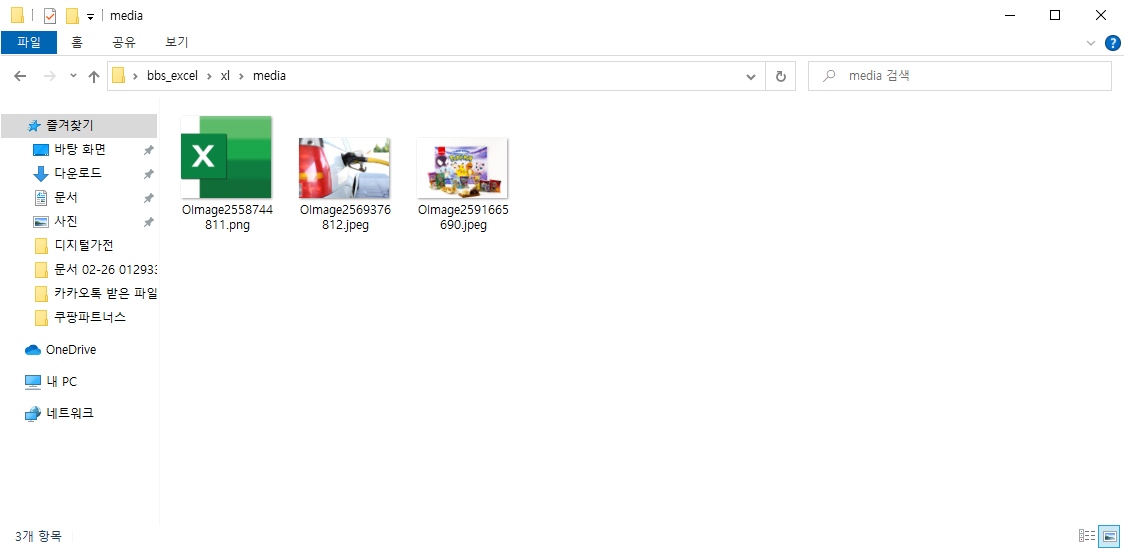
Task: Expand the ribbon with the chevron
Action: (1091, 43)
